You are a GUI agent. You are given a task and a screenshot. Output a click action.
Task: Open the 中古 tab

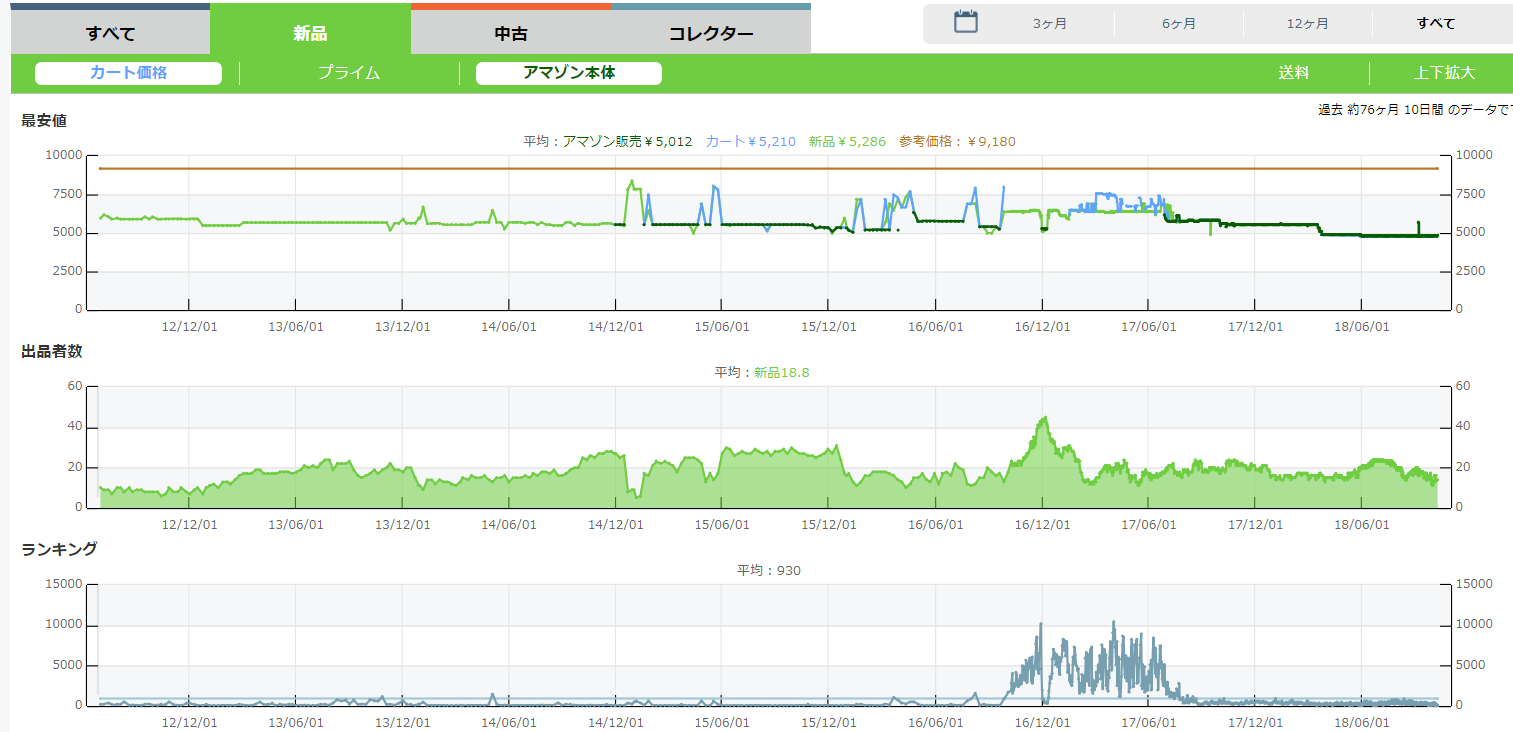[x=511, y=32]
